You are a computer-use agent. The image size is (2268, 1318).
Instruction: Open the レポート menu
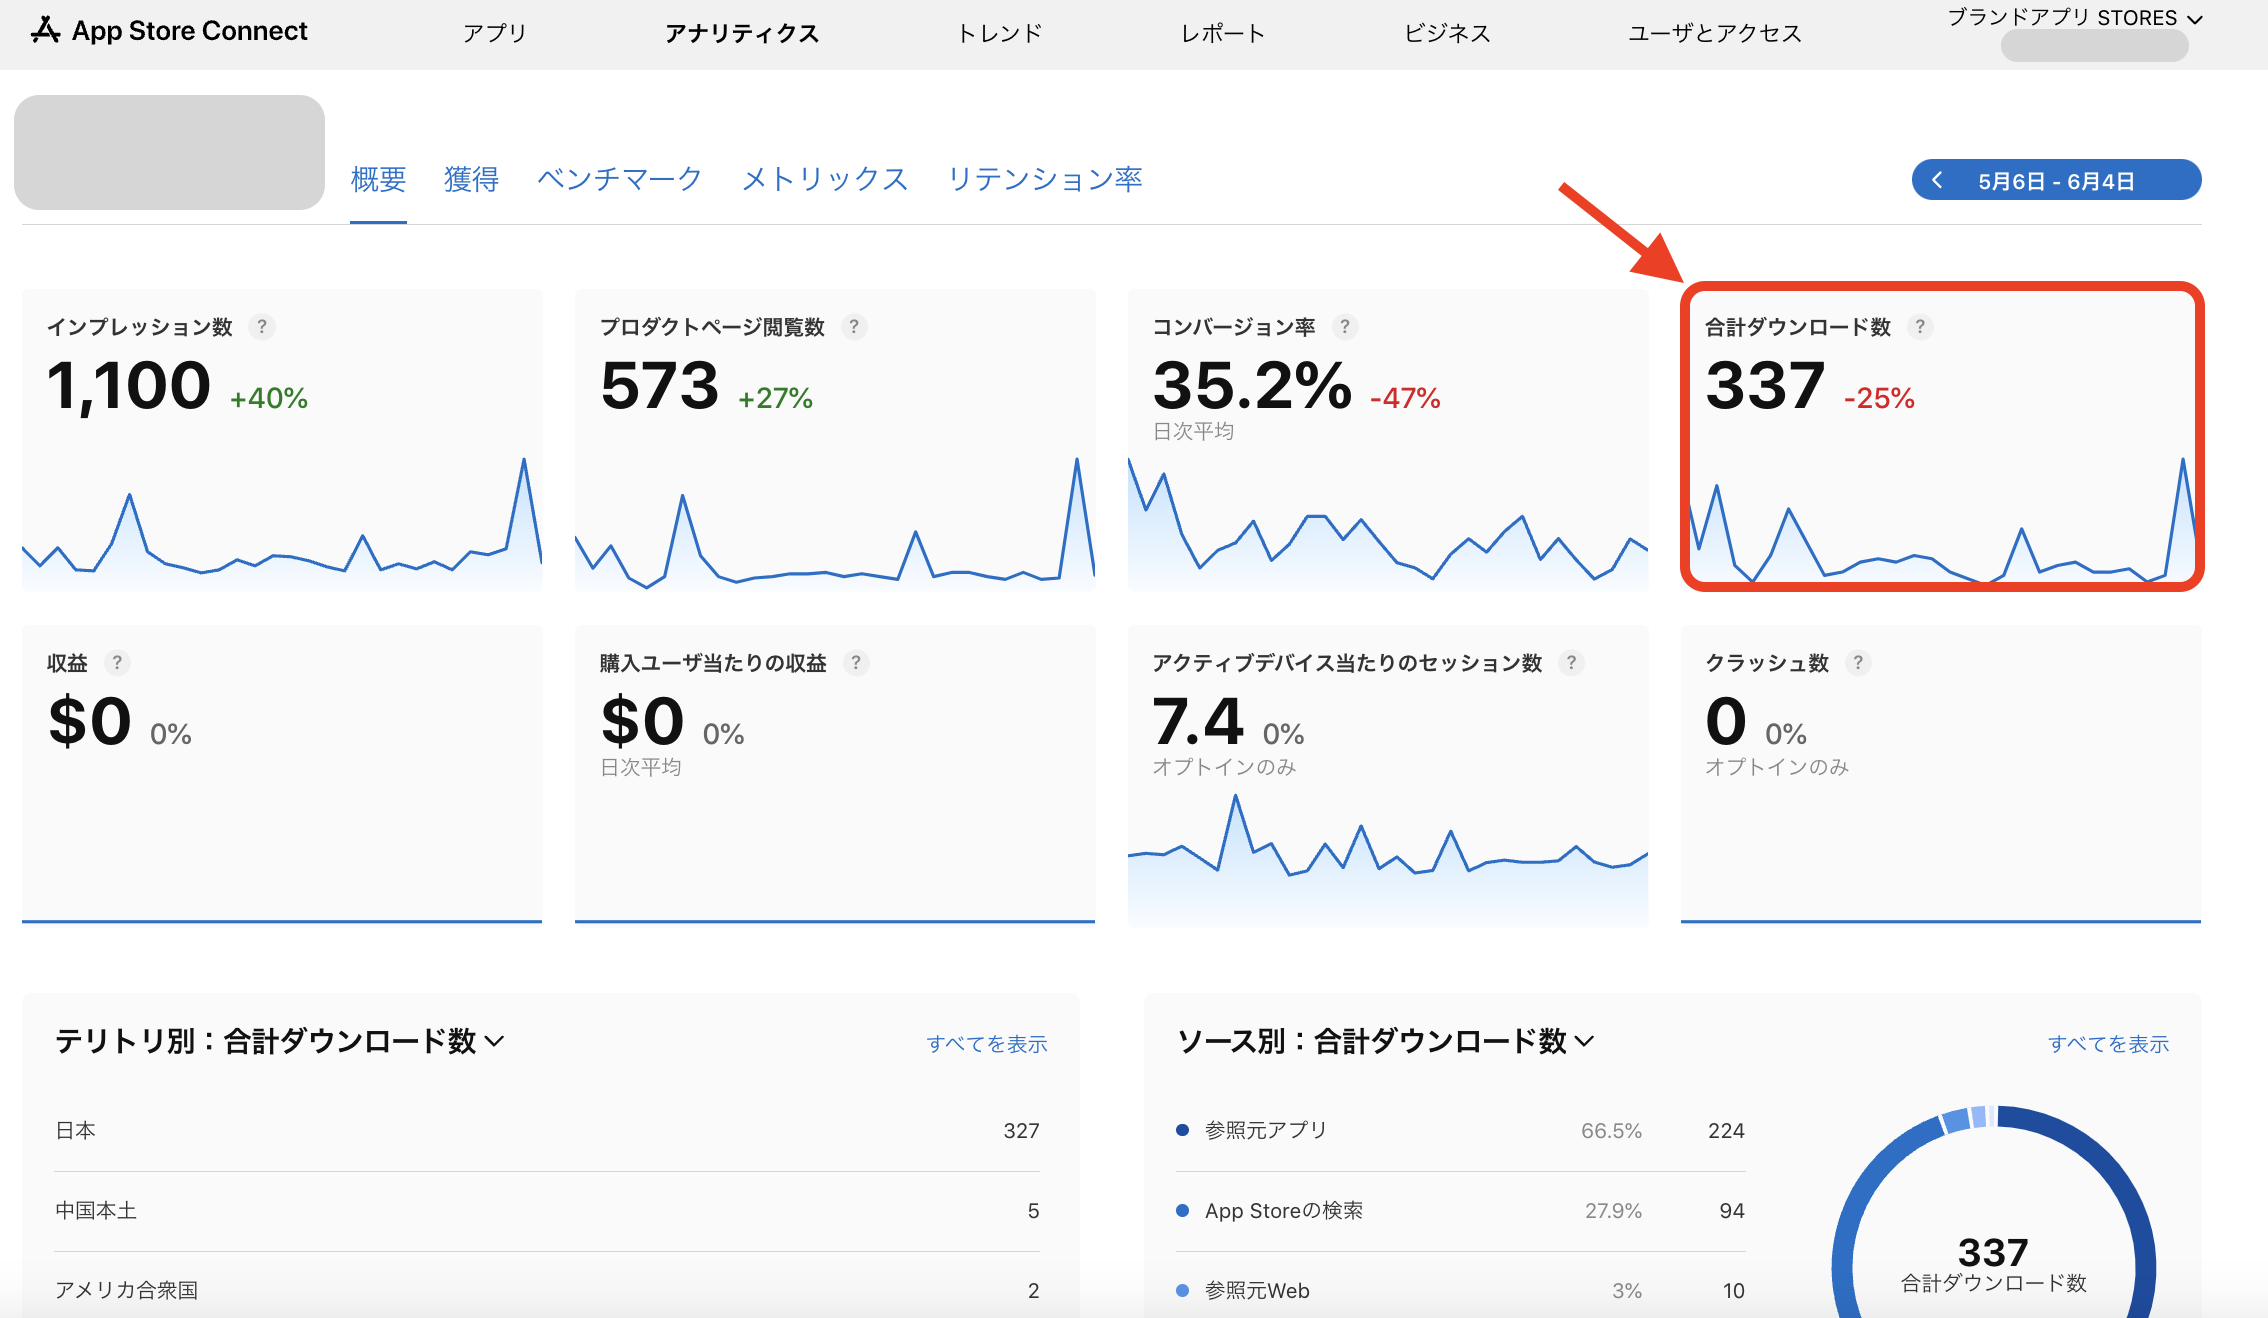(x=1223, y=33)
